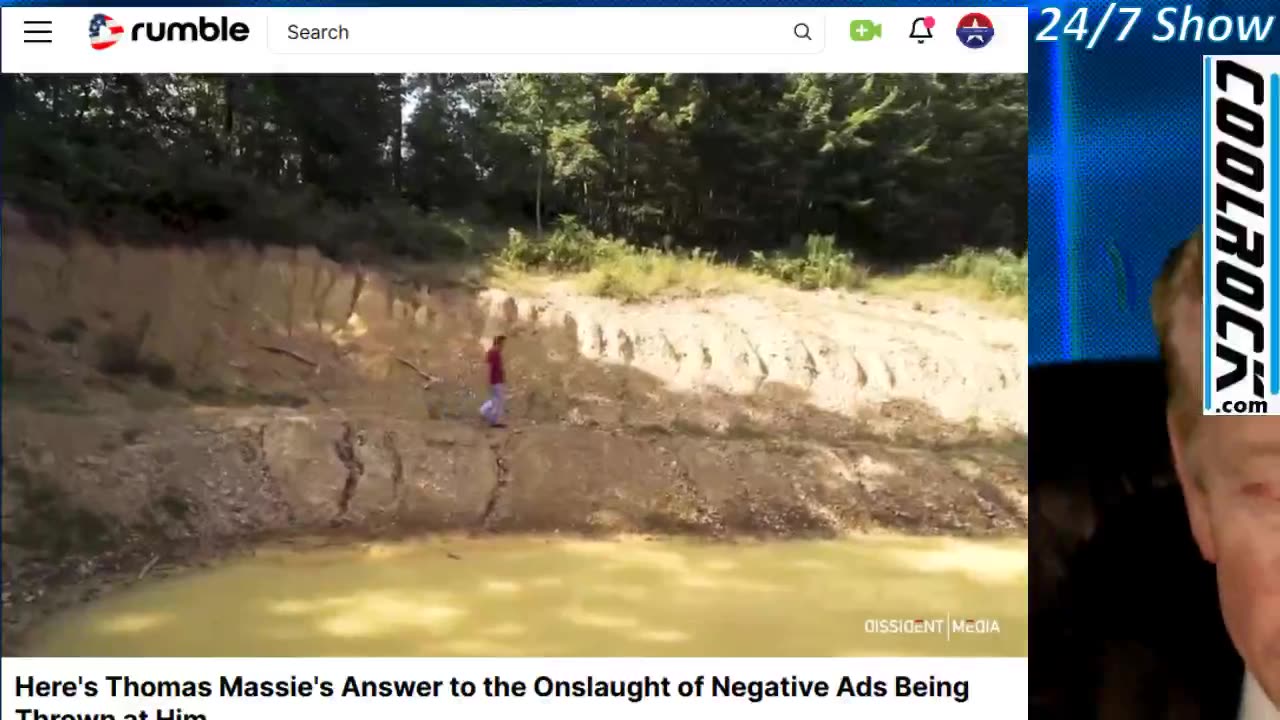
Task: Click the forest trees atop the video
Action: [x=514, y=150]
